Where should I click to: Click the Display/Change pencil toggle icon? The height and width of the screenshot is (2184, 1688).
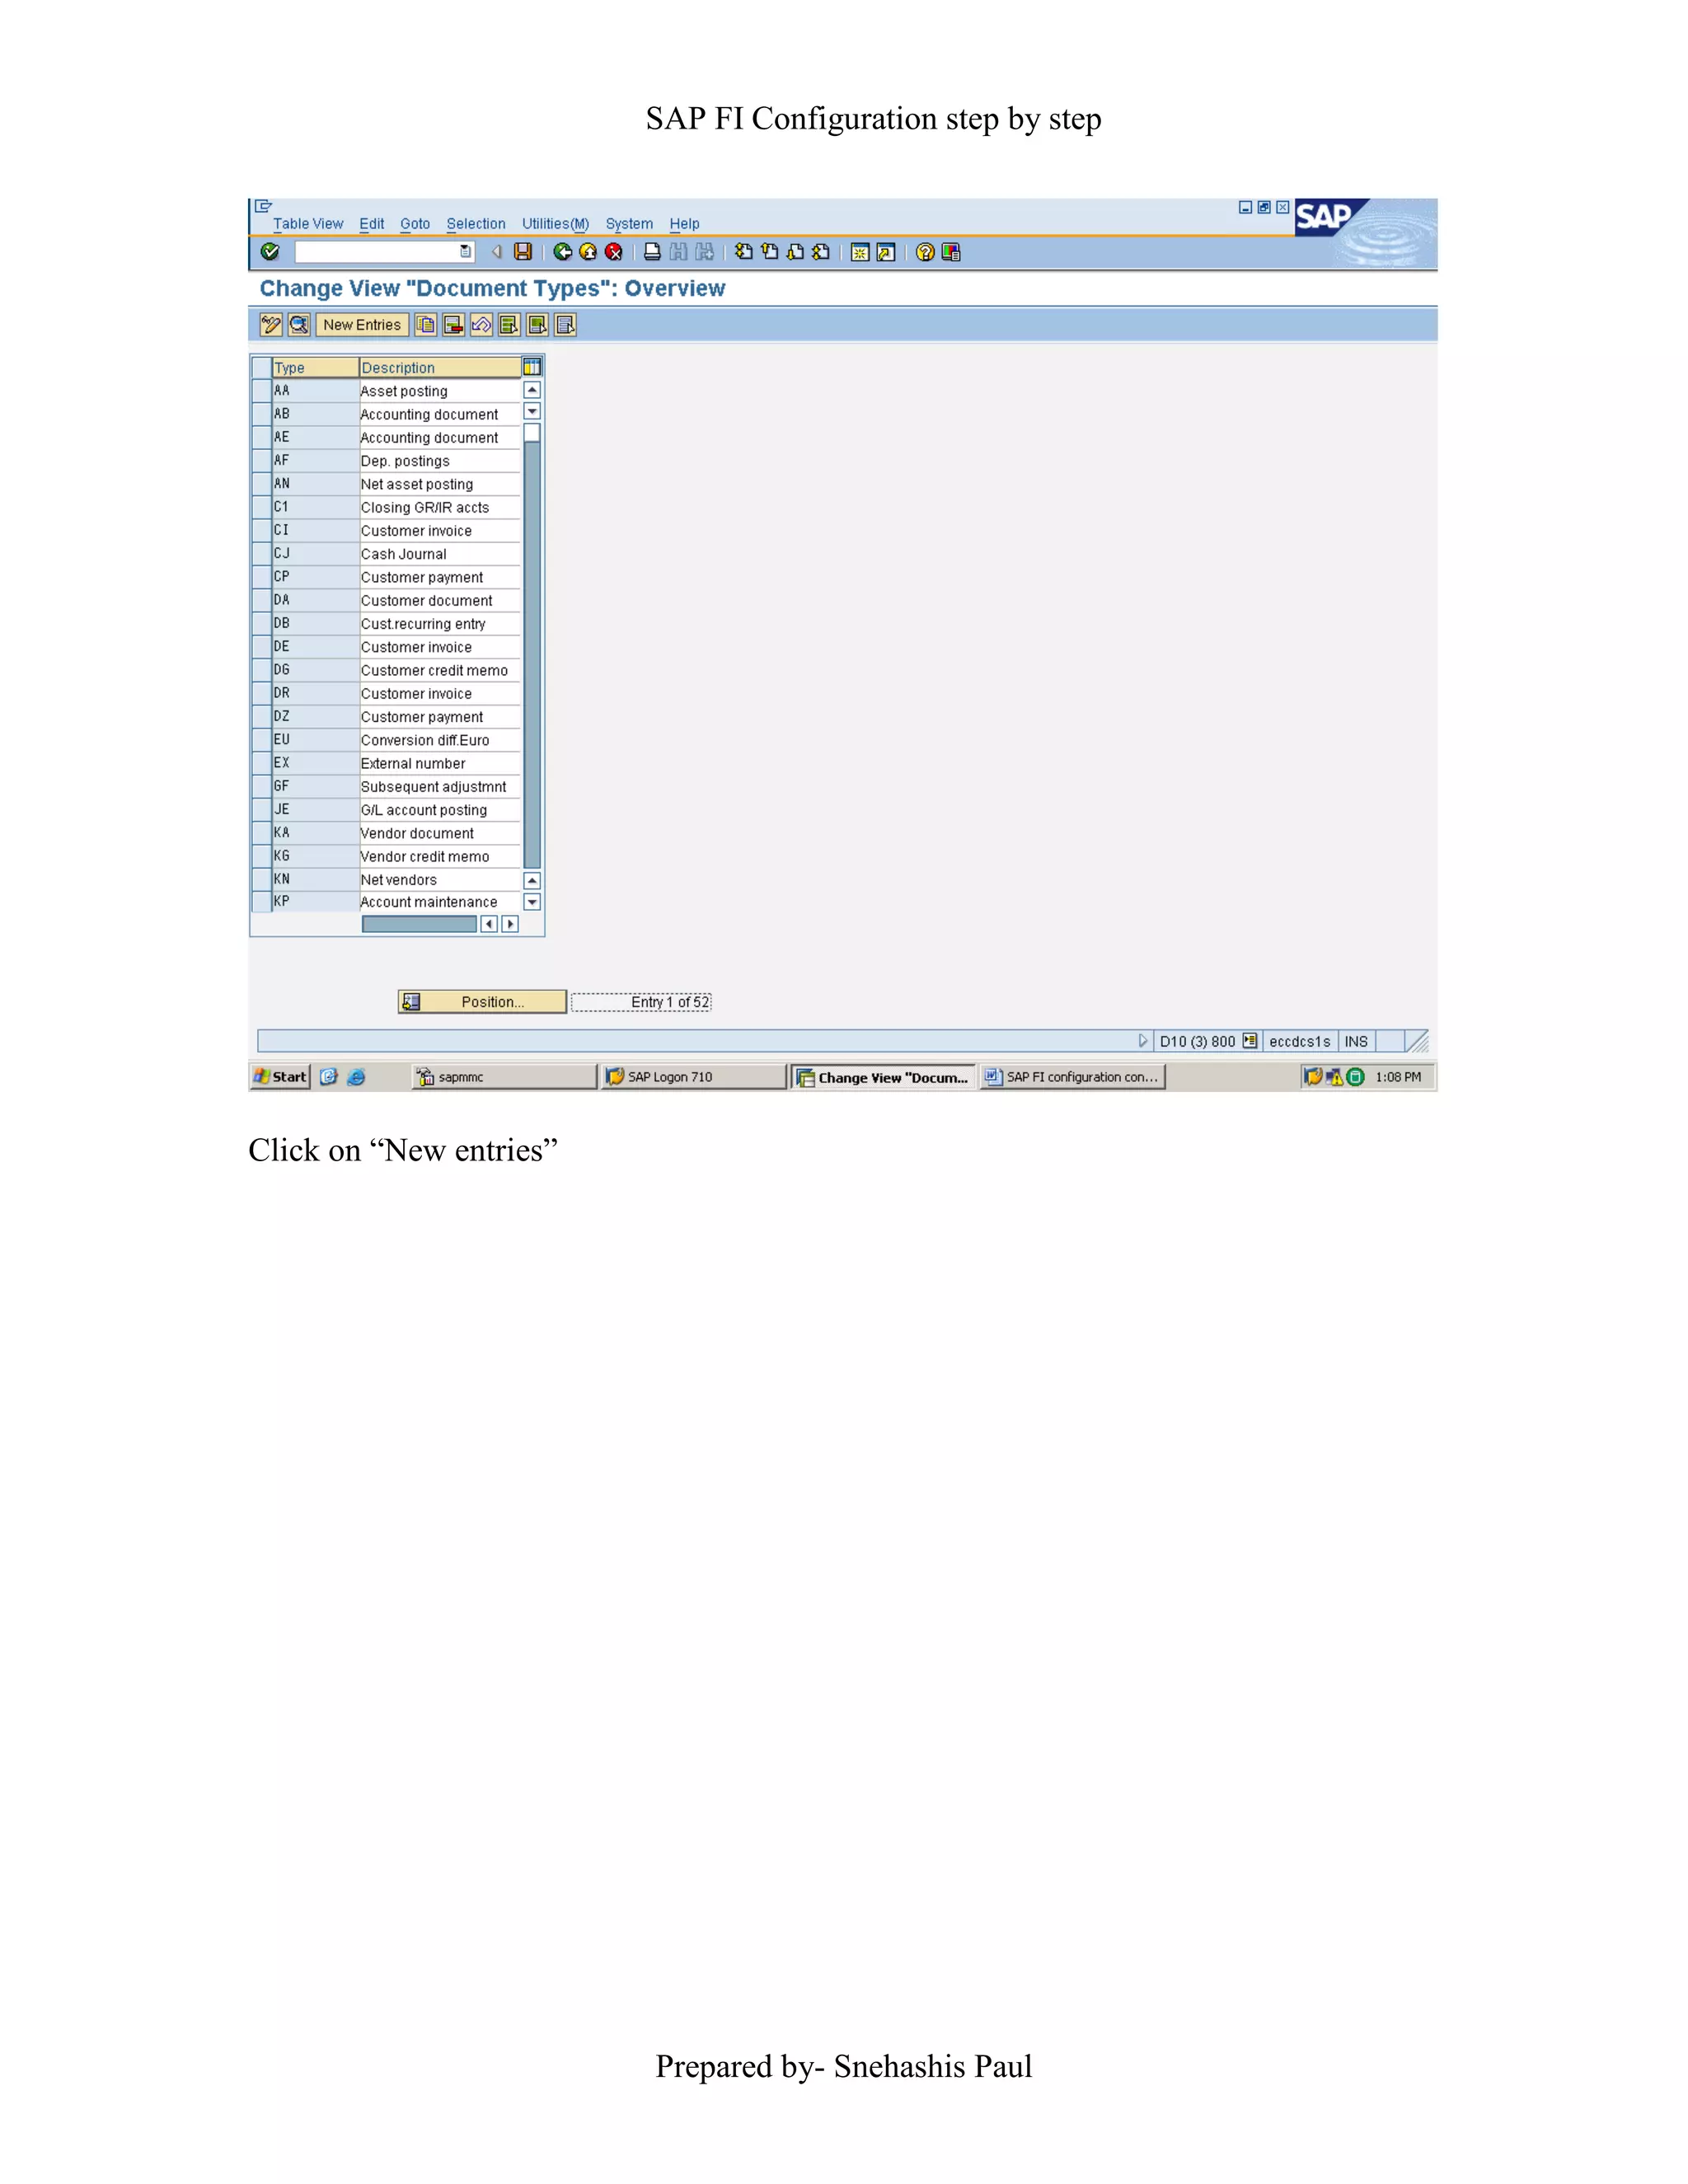tap(271, 325)
